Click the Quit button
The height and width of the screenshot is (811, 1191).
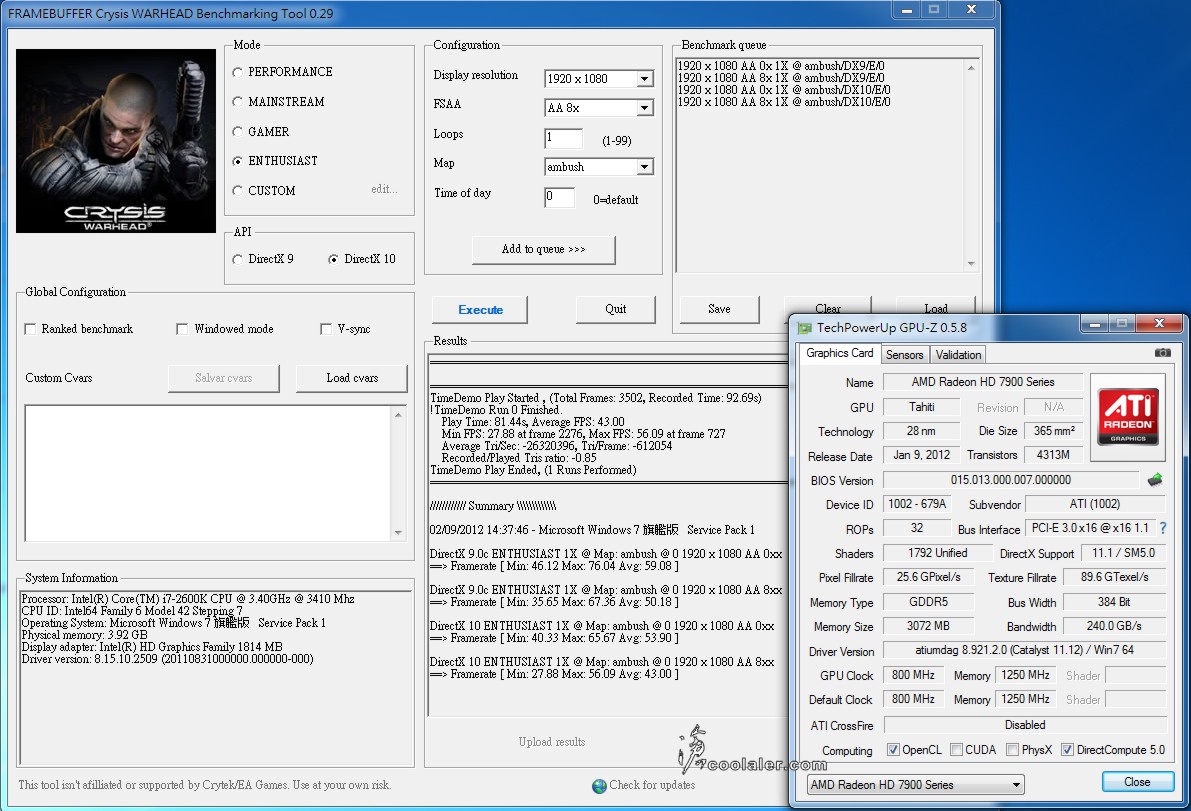[615, 309]
